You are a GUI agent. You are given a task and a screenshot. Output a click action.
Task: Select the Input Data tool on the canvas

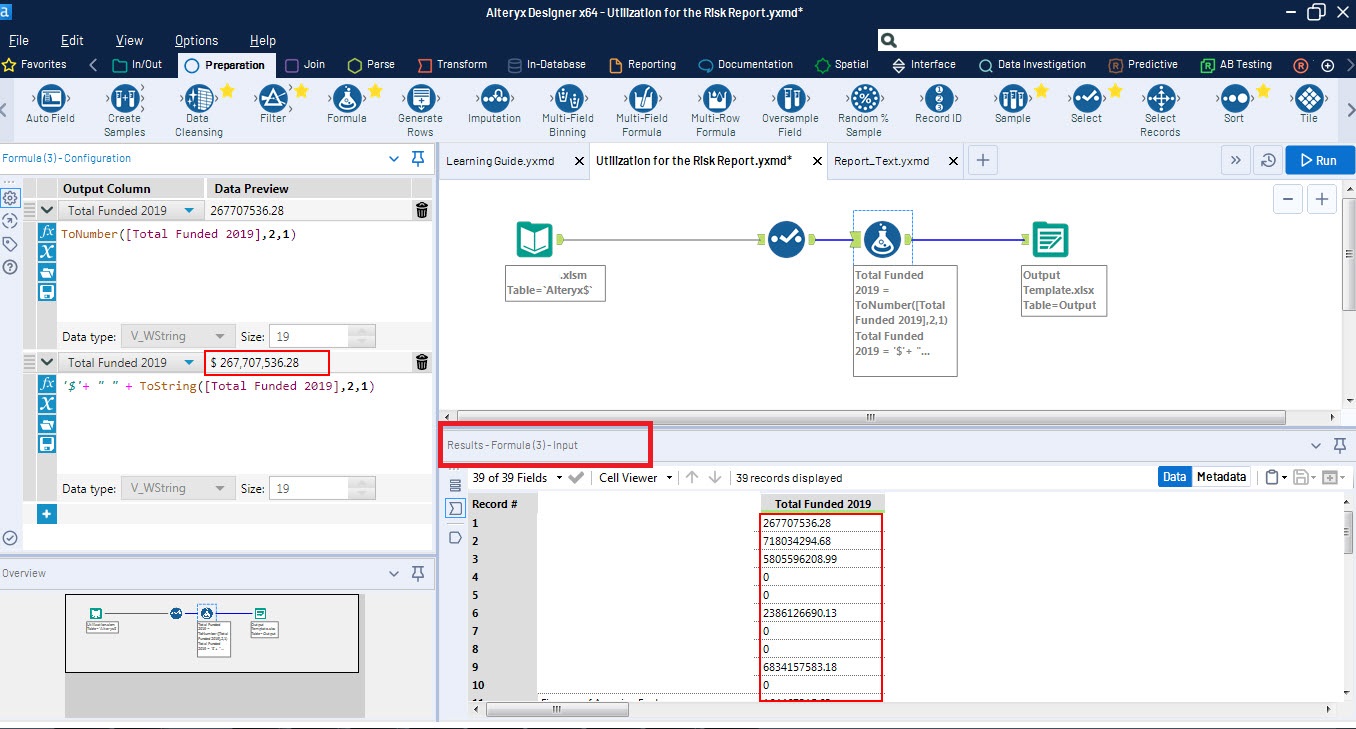(x=534, y=238)
